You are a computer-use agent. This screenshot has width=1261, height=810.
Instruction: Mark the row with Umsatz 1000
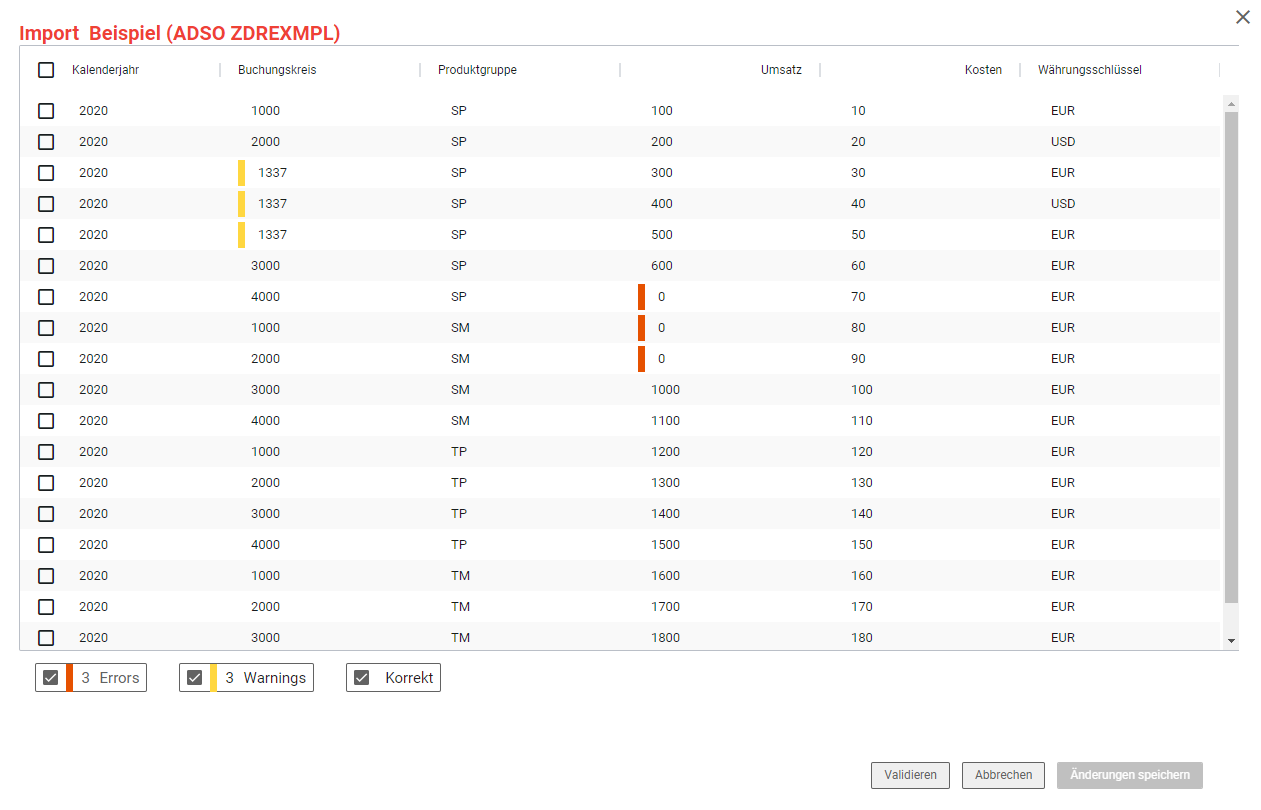click(46, 390)
